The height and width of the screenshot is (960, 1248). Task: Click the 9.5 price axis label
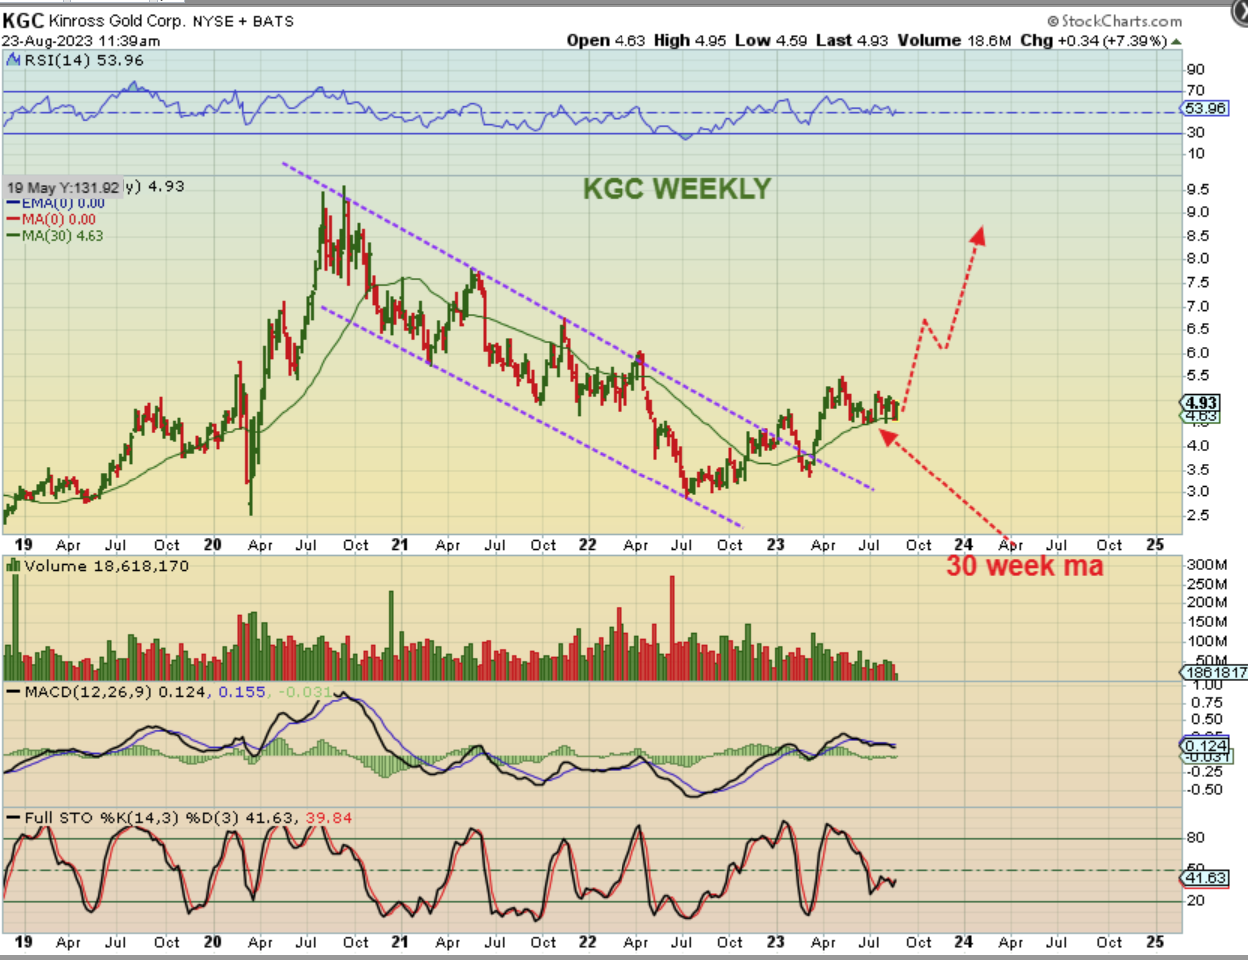point(1198,189)
